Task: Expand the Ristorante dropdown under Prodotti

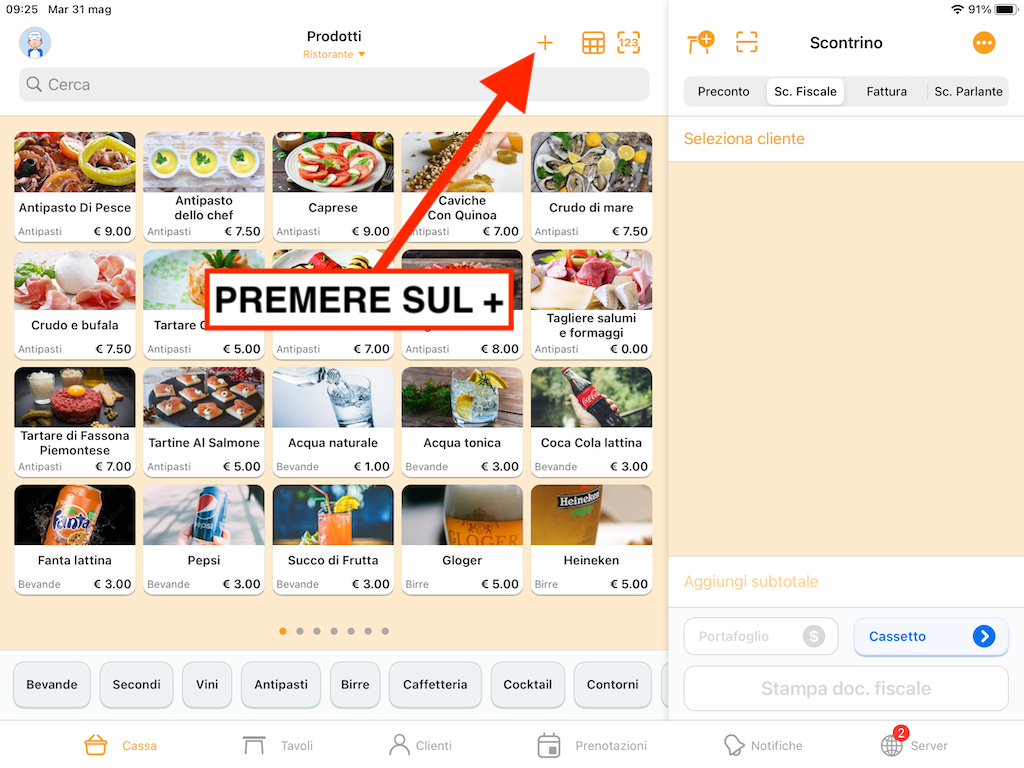Action: click(334, 54)
